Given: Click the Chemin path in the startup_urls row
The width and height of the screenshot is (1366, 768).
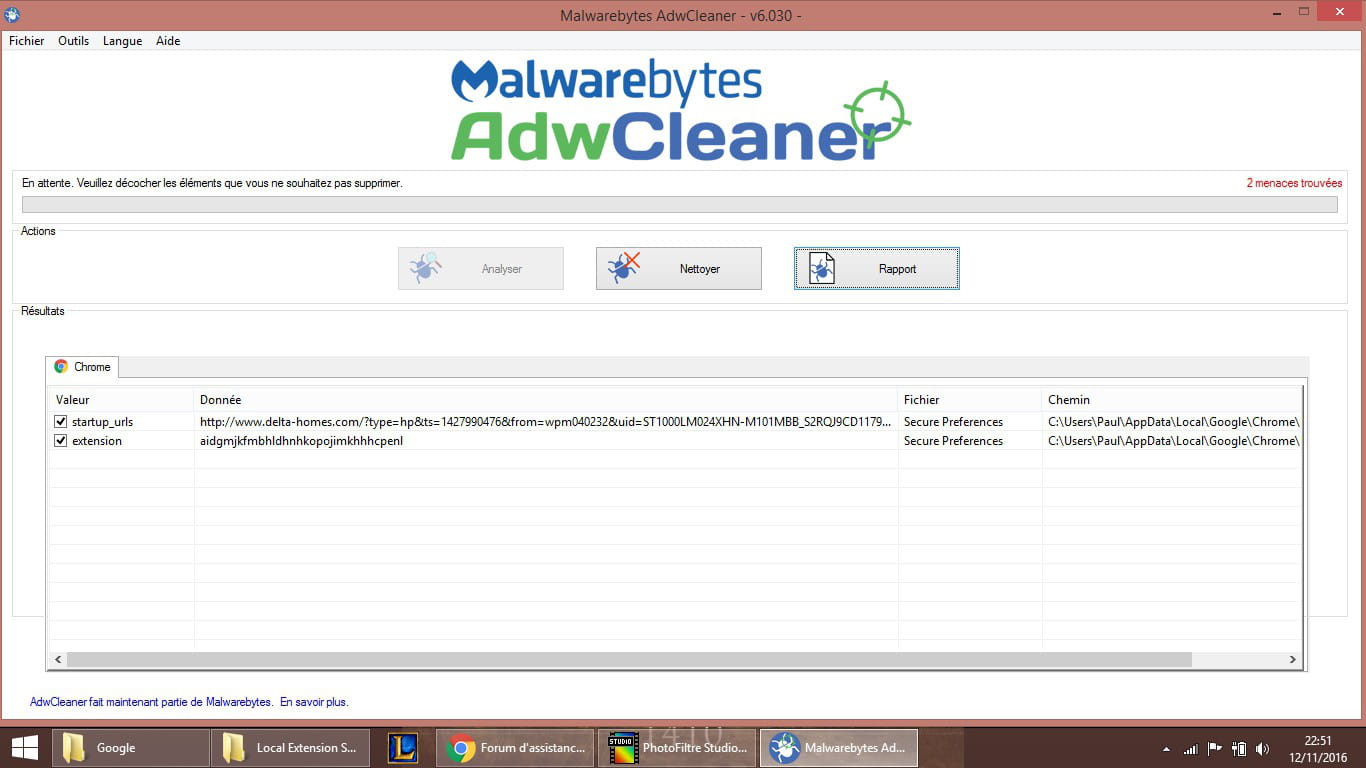Looking at the screenshot, I should 1173,422.
